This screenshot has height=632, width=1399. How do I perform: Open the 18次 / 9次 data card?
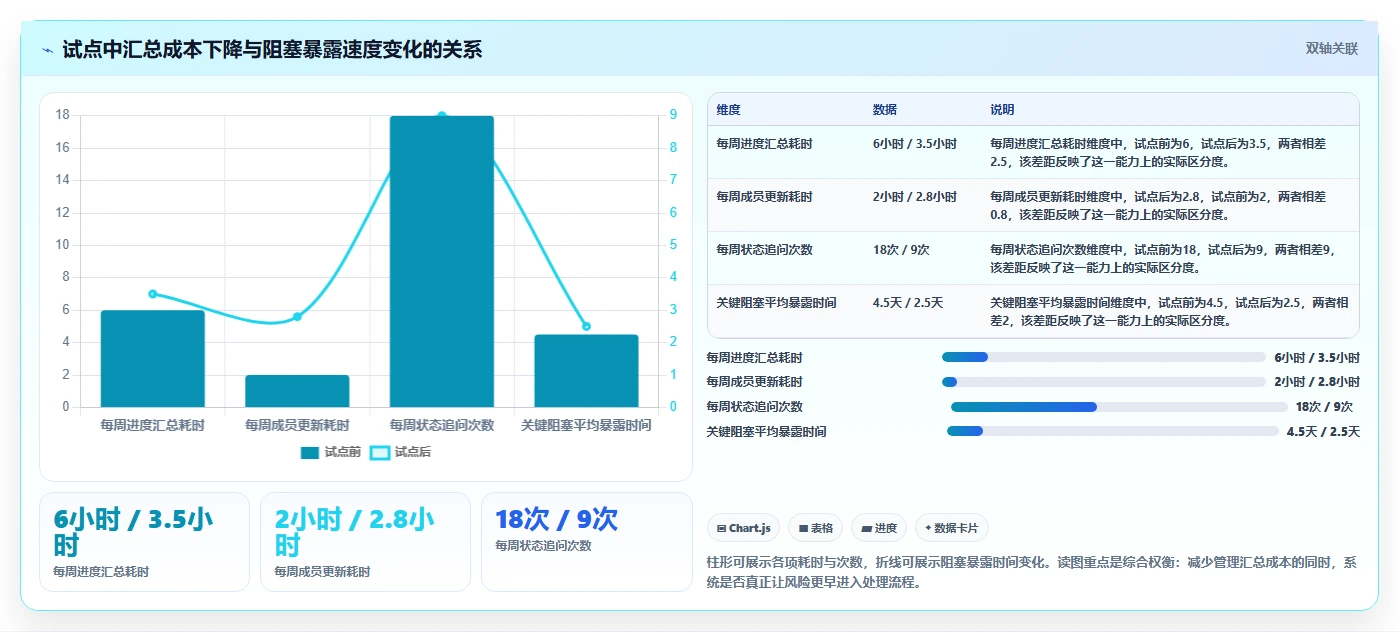[x=586, y=542]
